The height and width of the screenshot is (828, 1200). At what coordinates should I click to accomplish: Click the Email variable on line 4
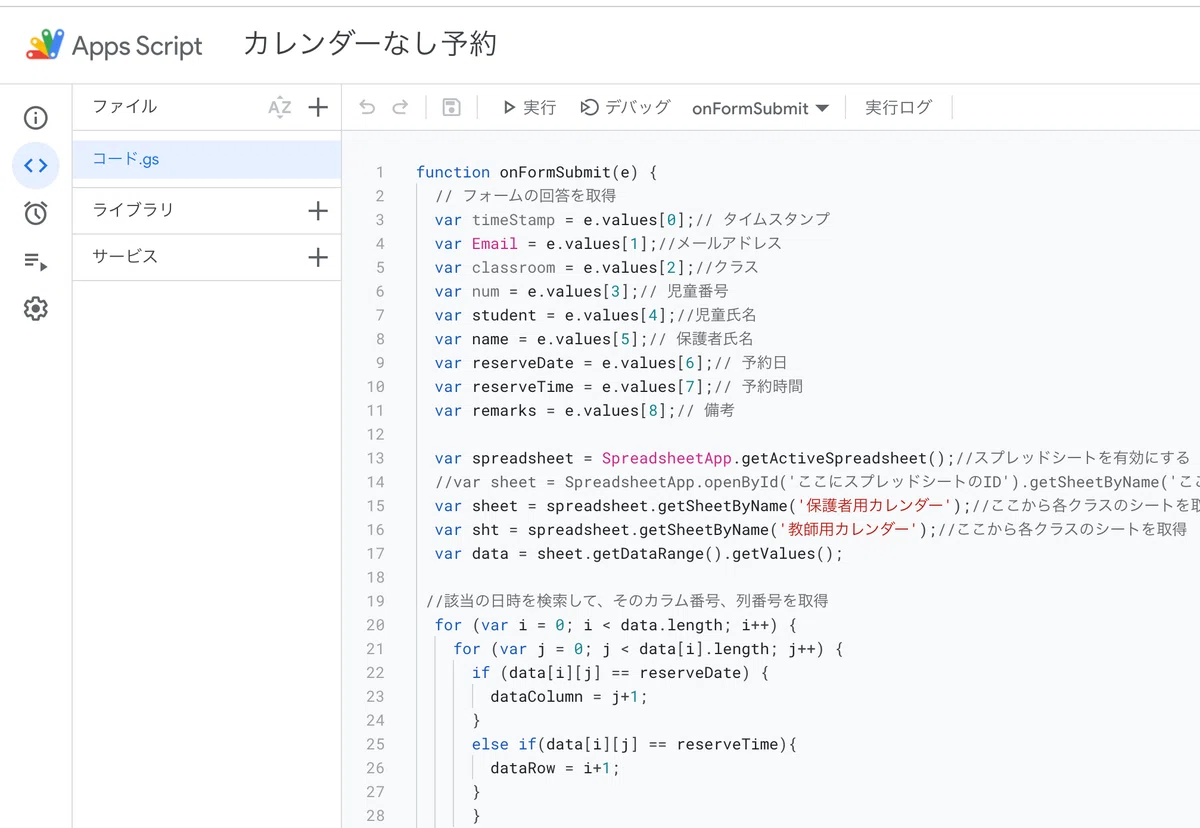click(x=495, y=244)
